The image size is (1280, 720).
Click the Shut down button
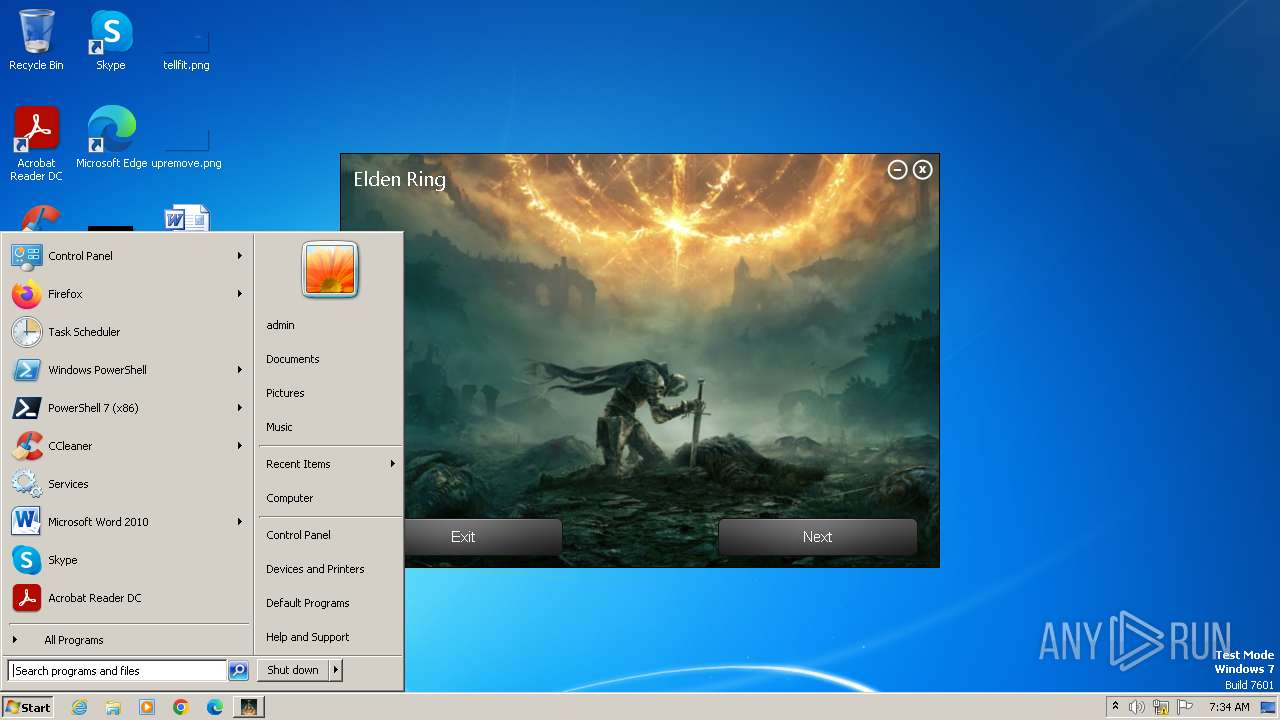coord(293,670)
